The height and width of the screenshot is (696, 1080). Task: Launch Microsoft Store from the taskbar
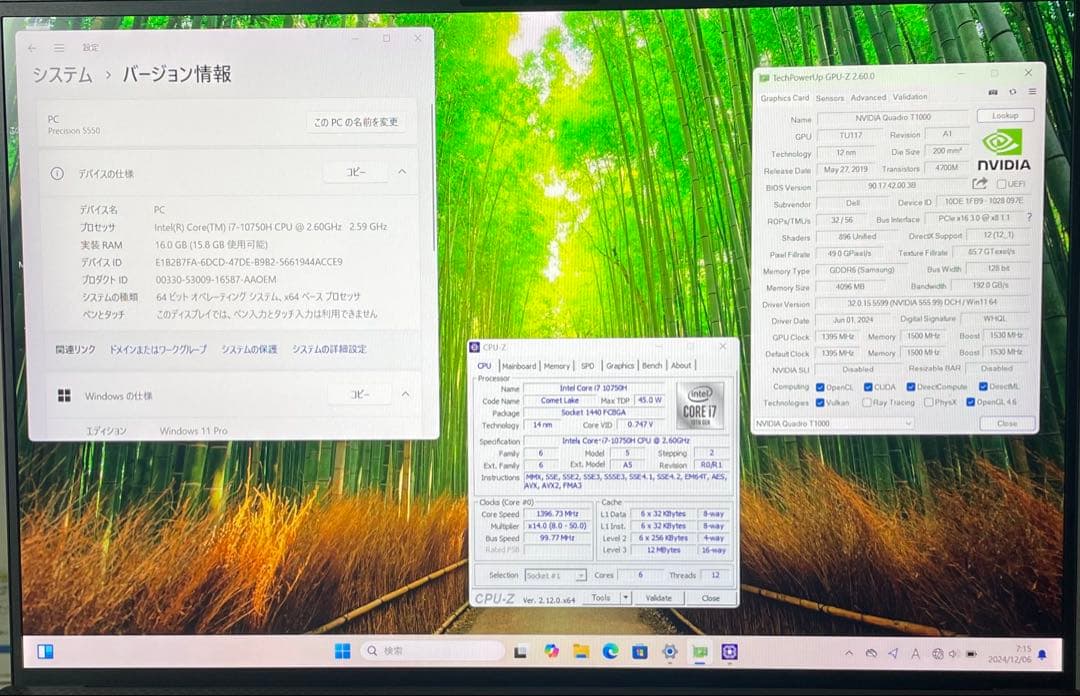[x=639, y=652]
